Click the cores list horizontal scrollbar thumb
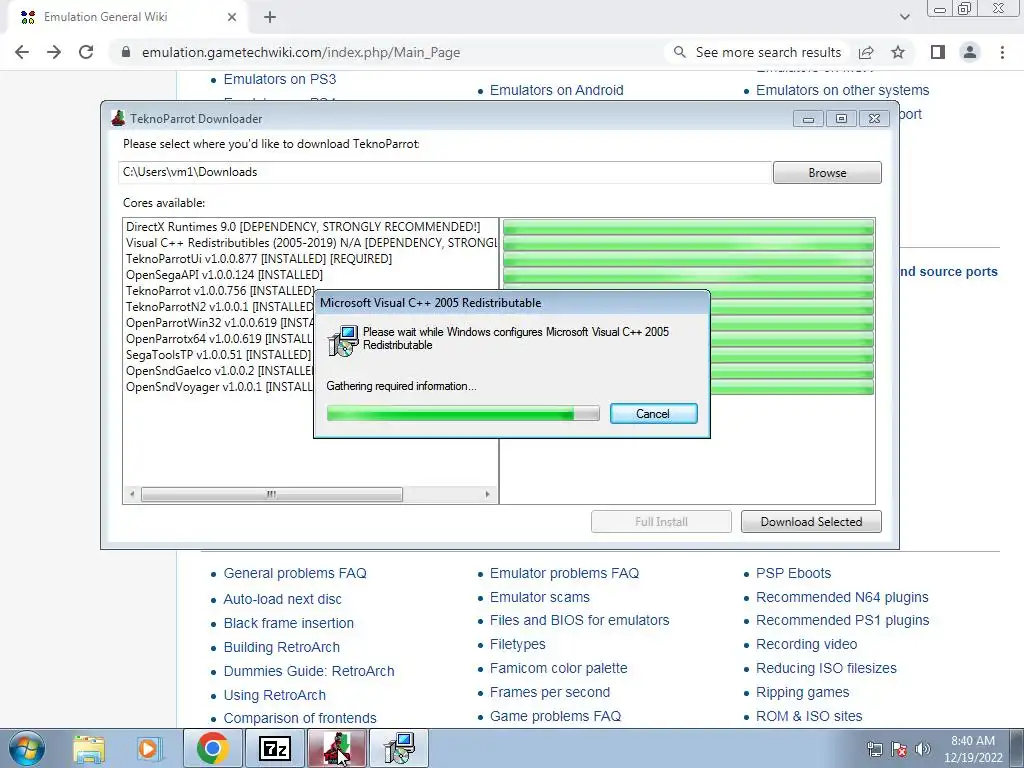This screenshot has height=768, width=1024. pyautogui.click(x=272, y=494)
